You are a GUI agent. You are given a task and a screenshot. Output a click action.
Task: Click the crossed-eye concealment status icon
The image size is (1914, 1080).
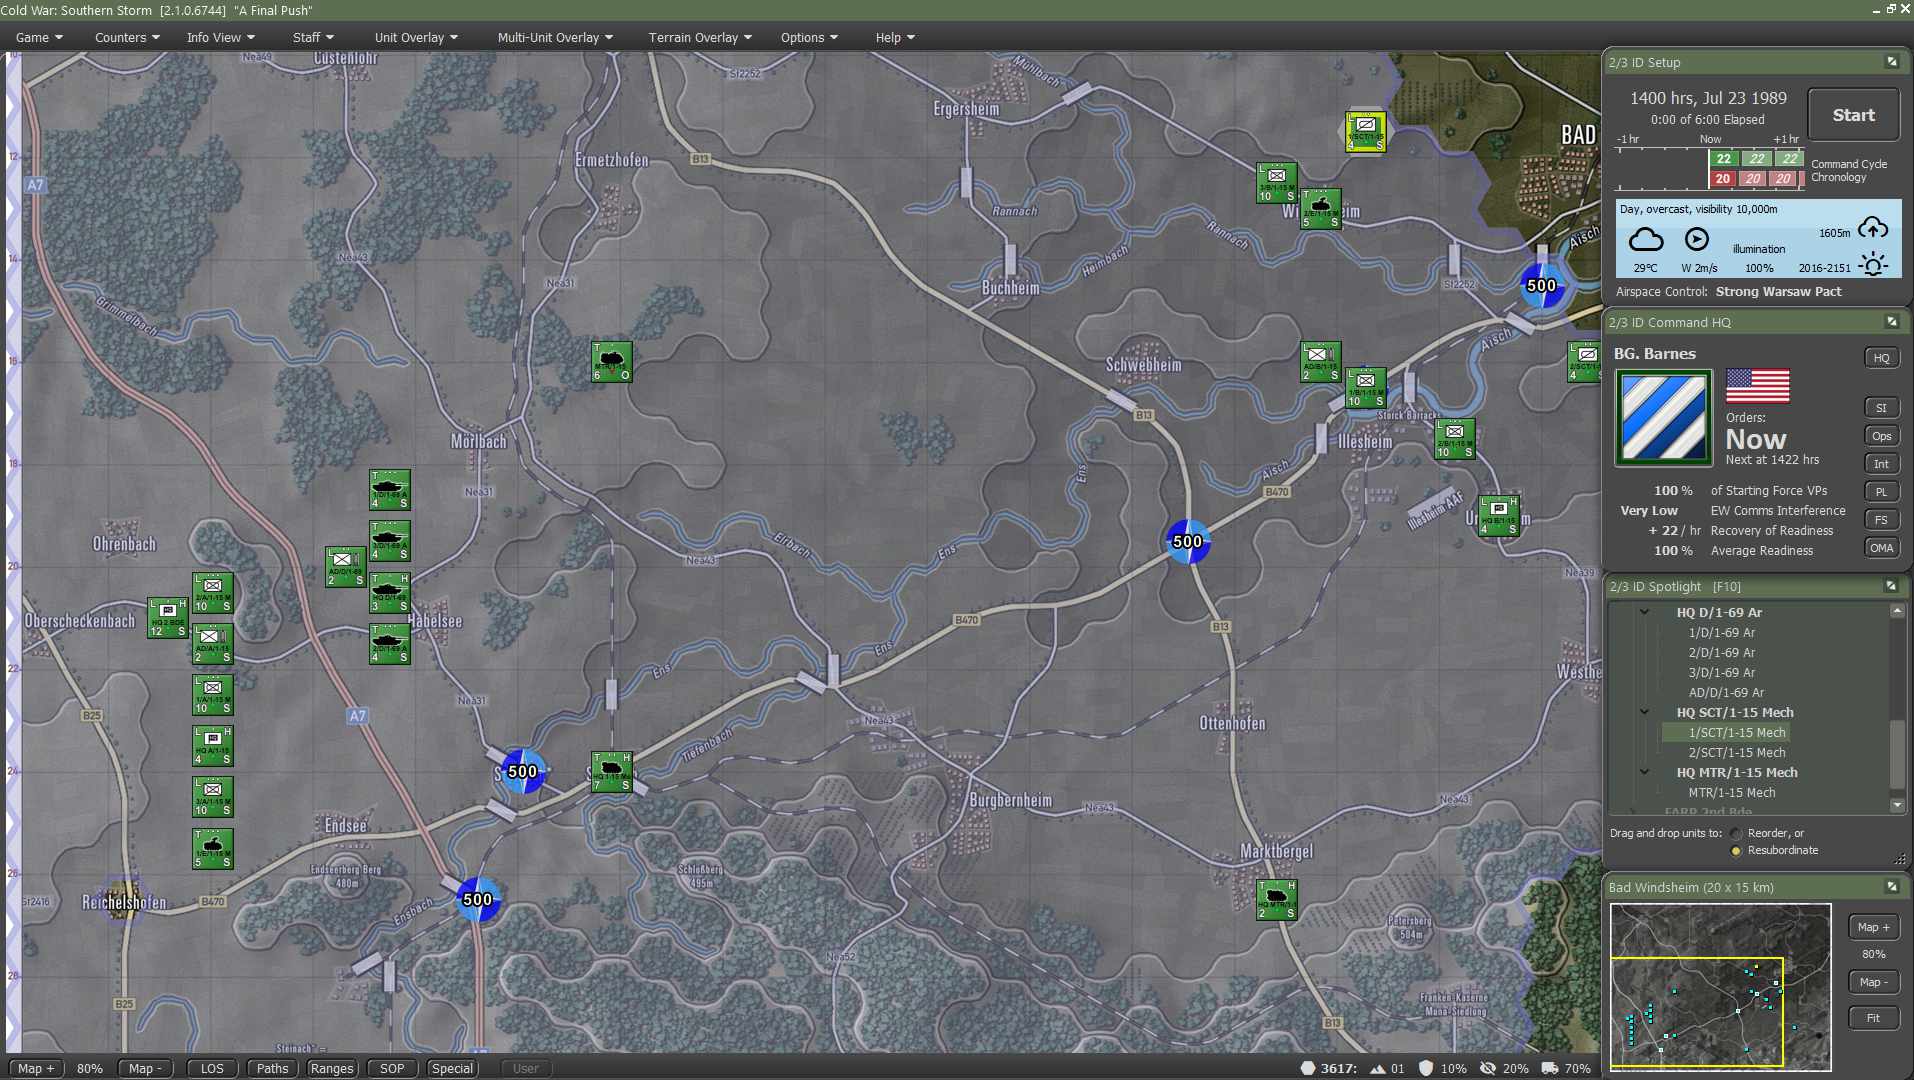point(1488,1068)
